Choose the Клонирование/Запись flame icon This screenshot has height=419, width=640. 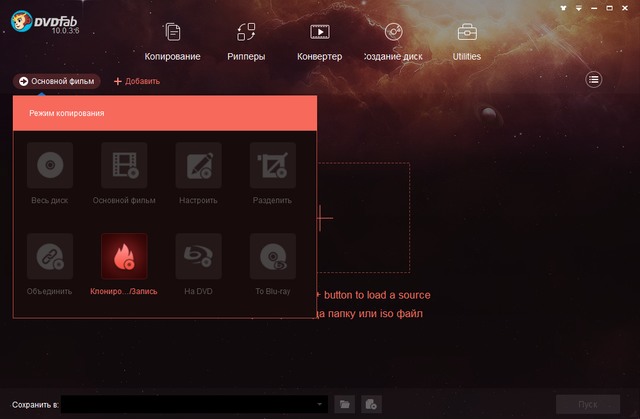click(x=124, y=256)
